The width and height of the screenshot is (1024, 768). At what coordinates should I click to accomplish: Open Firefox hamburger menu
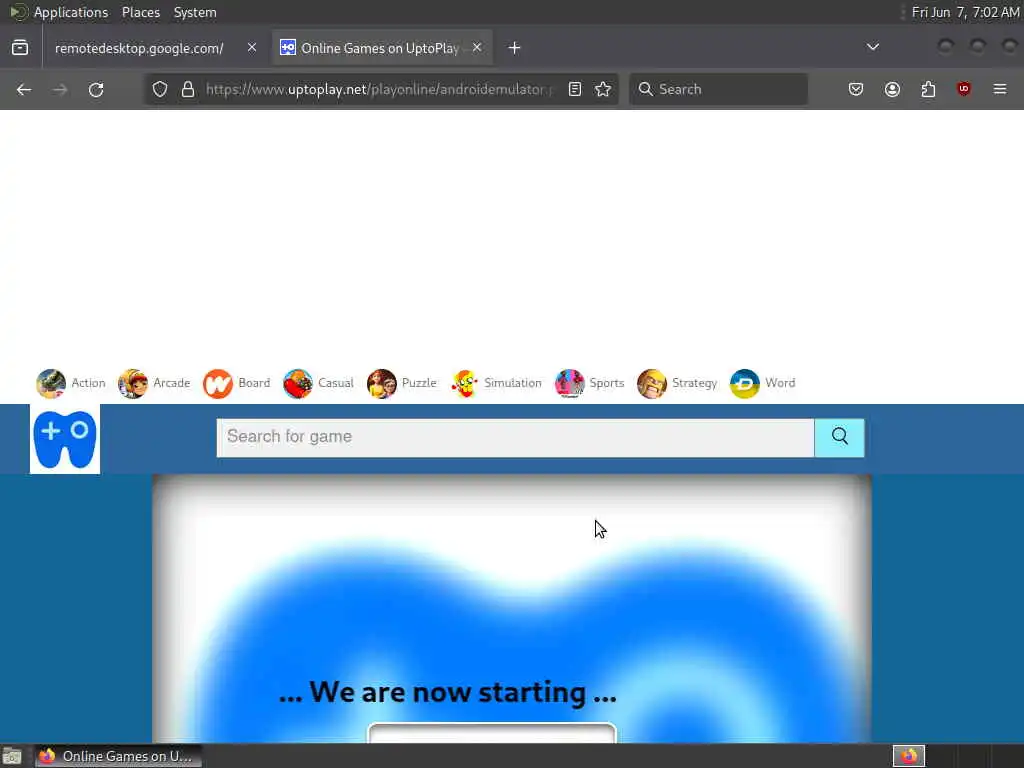[x=1000, y=89]
